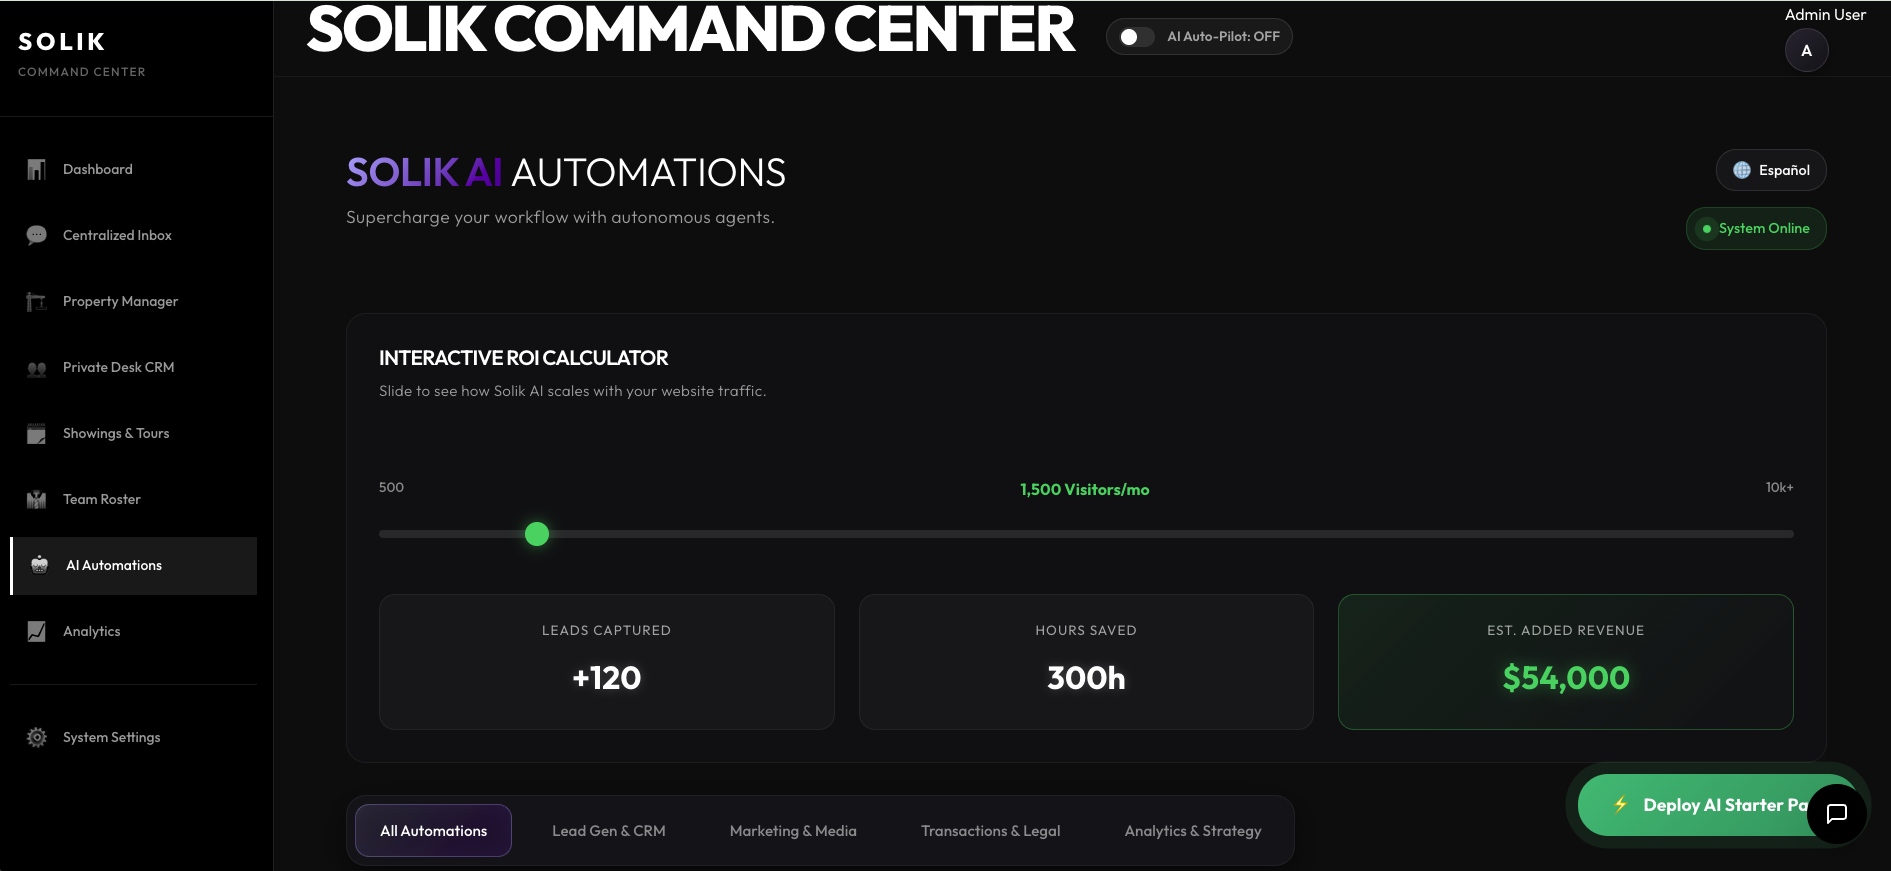Click the lightning bolt on Deploy button
Screen dimensions: 1891x871
pos(1620,804)
